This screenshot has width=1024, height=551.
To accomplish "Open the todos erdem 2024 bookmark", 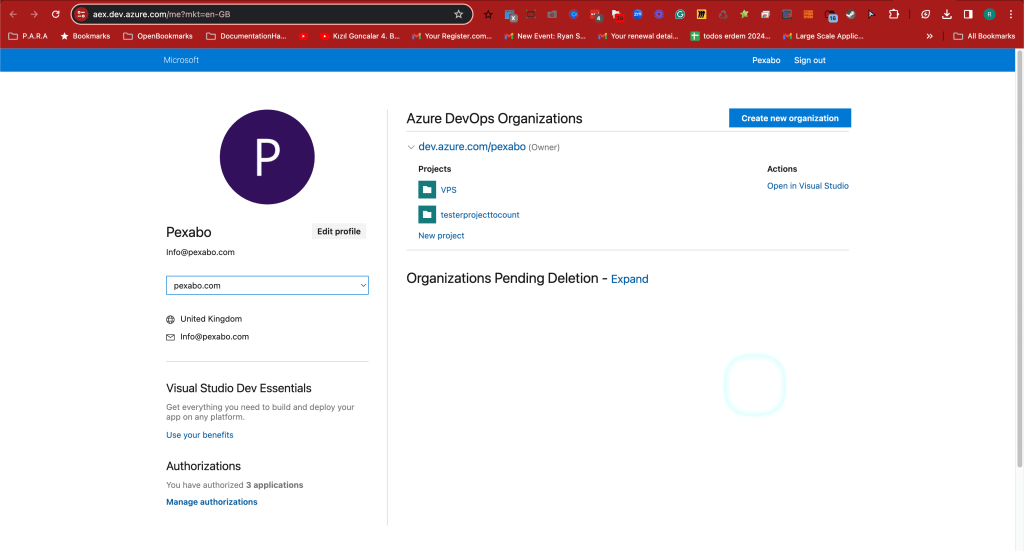I will [730, 36].
